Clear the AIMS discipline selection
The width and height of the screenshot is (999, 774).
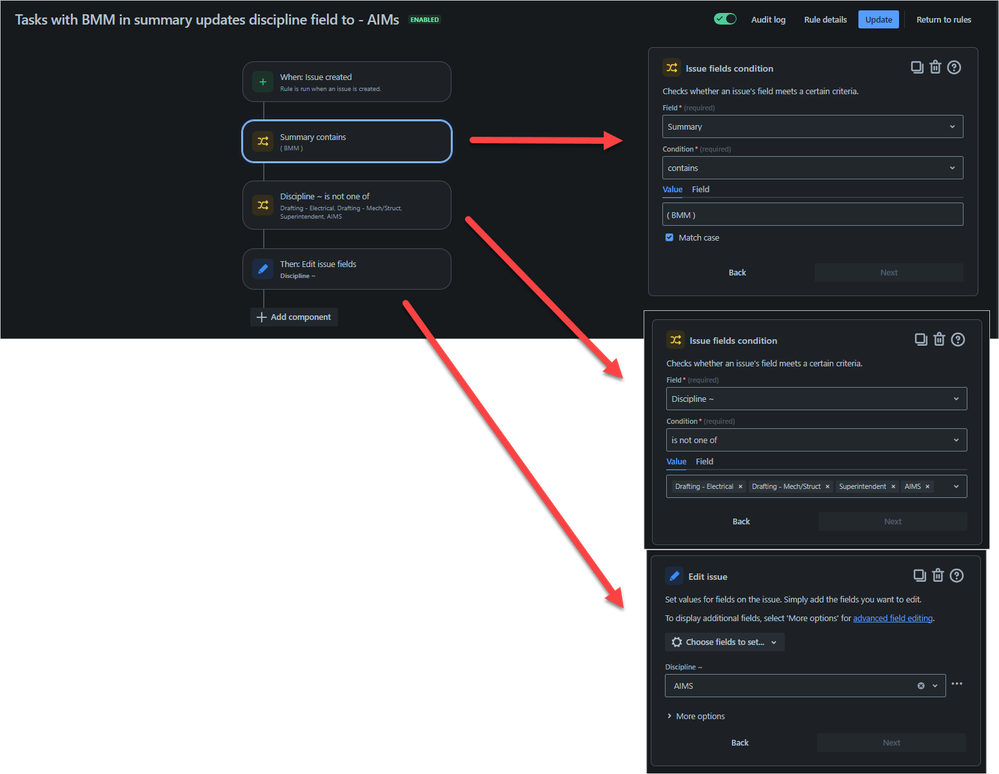pos(921,686)
